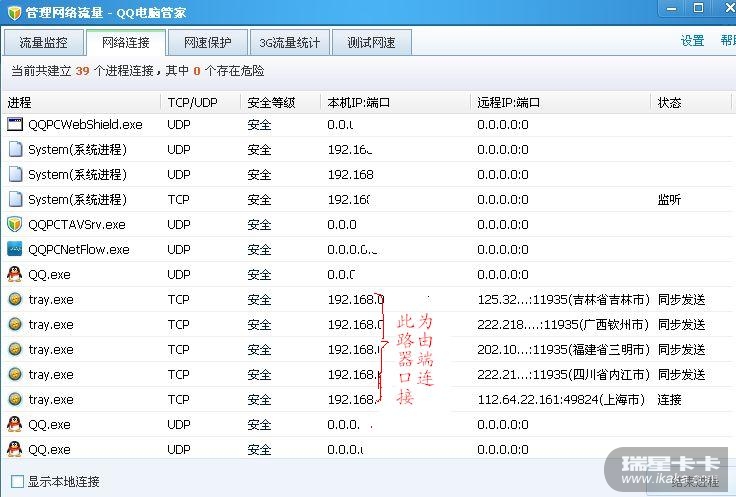
Task: Switch to the 流量监控 tab
Action: [44, 43]
